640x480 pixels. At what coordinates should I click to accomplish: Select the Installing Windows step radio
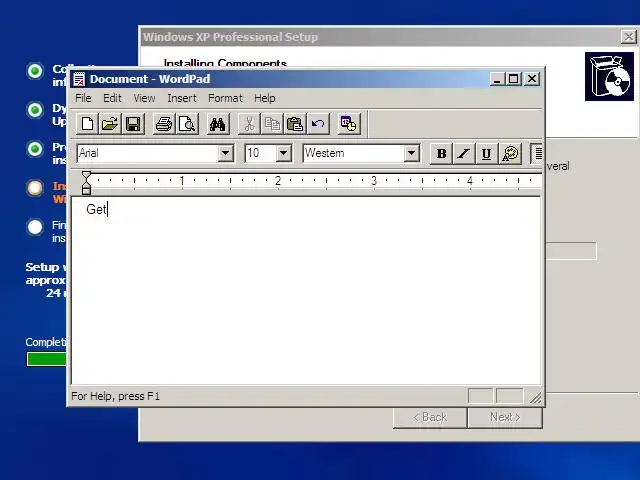tap(35, 188)
